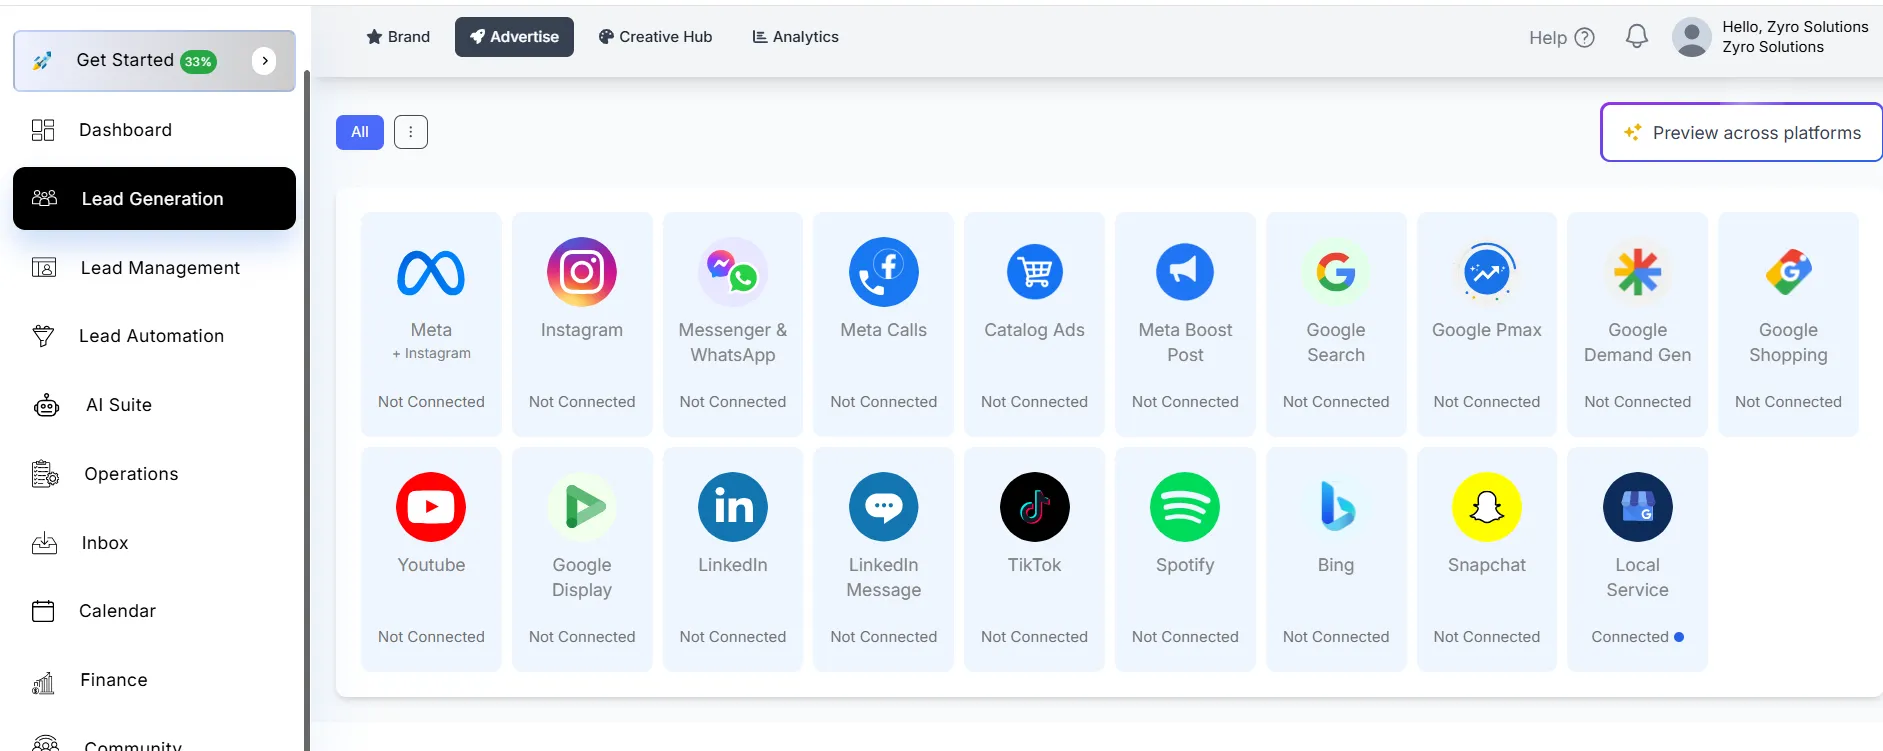Viewport: 1883px width, 751px height.
Task: Open the Zyro Solutions account menu
Action: tap(1770, 37)
